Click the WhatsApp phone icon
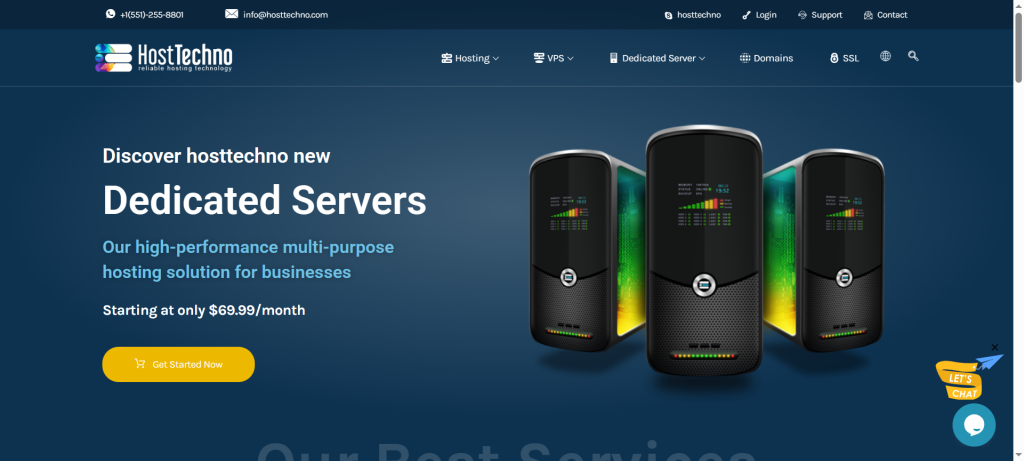Image resolution: width=1024 pixels, height=461 pixels. [110, 14]
